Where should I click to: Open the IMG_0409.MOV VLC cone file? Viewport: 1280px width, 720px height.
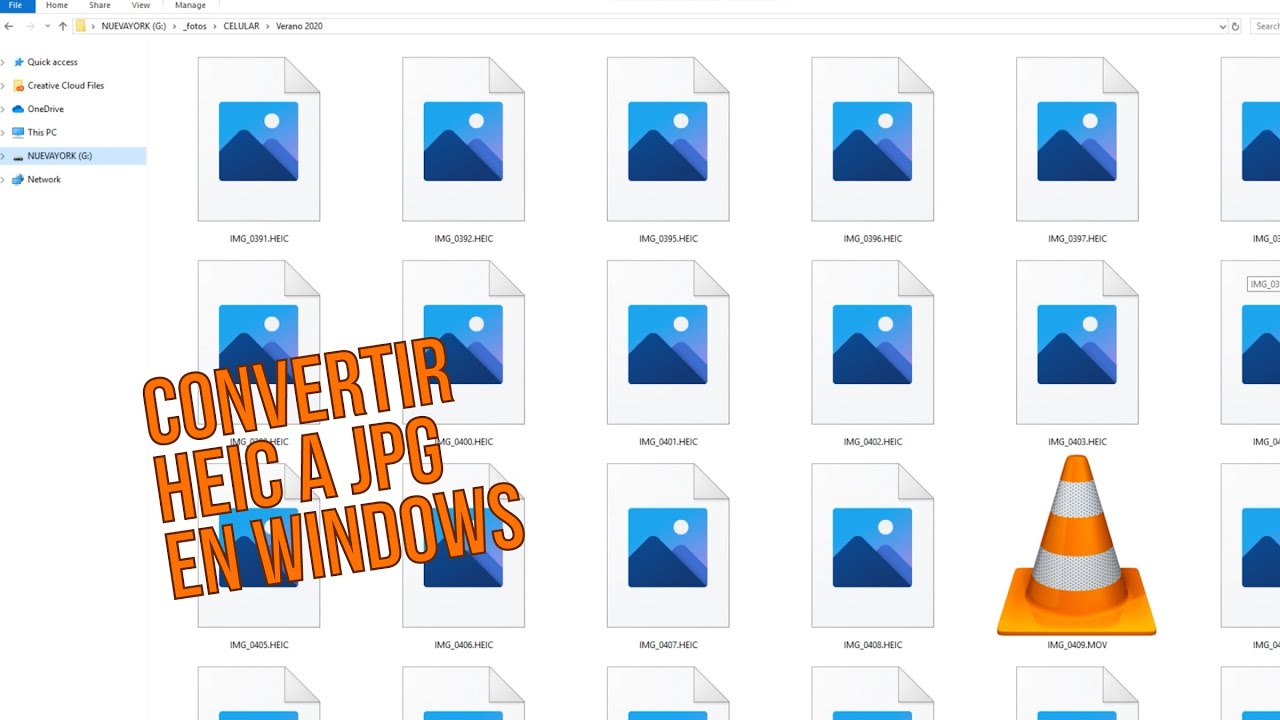coord(1076,548)
